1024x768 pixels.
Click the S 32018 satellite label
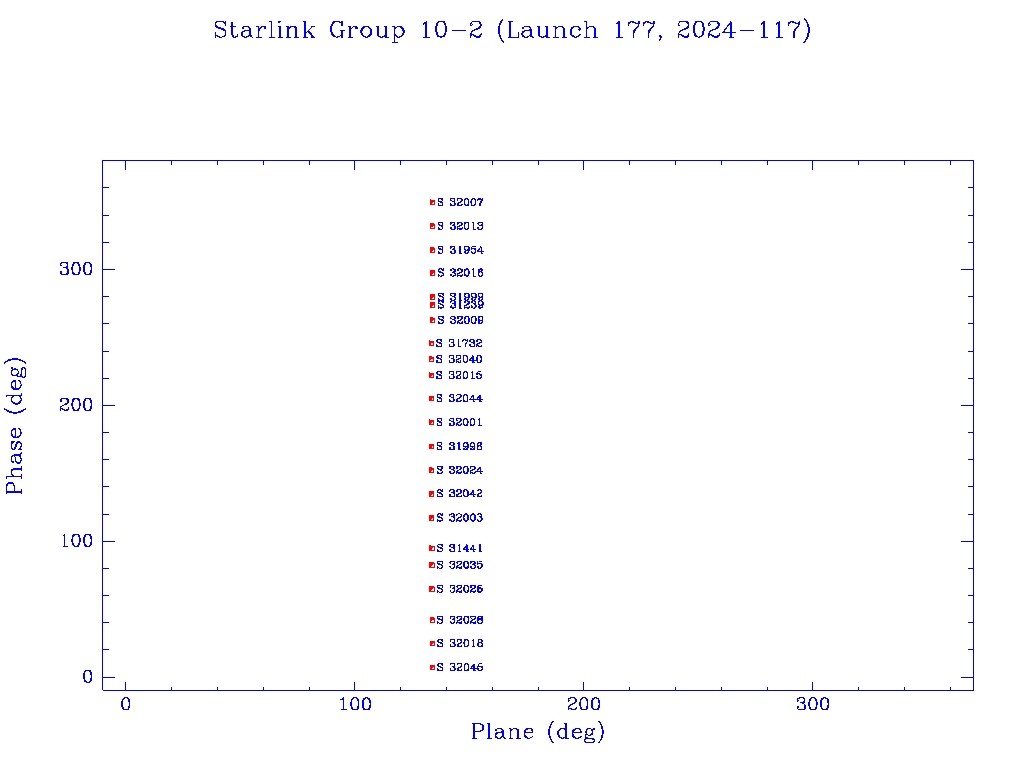pyautogui.click(x=460, y=643)
